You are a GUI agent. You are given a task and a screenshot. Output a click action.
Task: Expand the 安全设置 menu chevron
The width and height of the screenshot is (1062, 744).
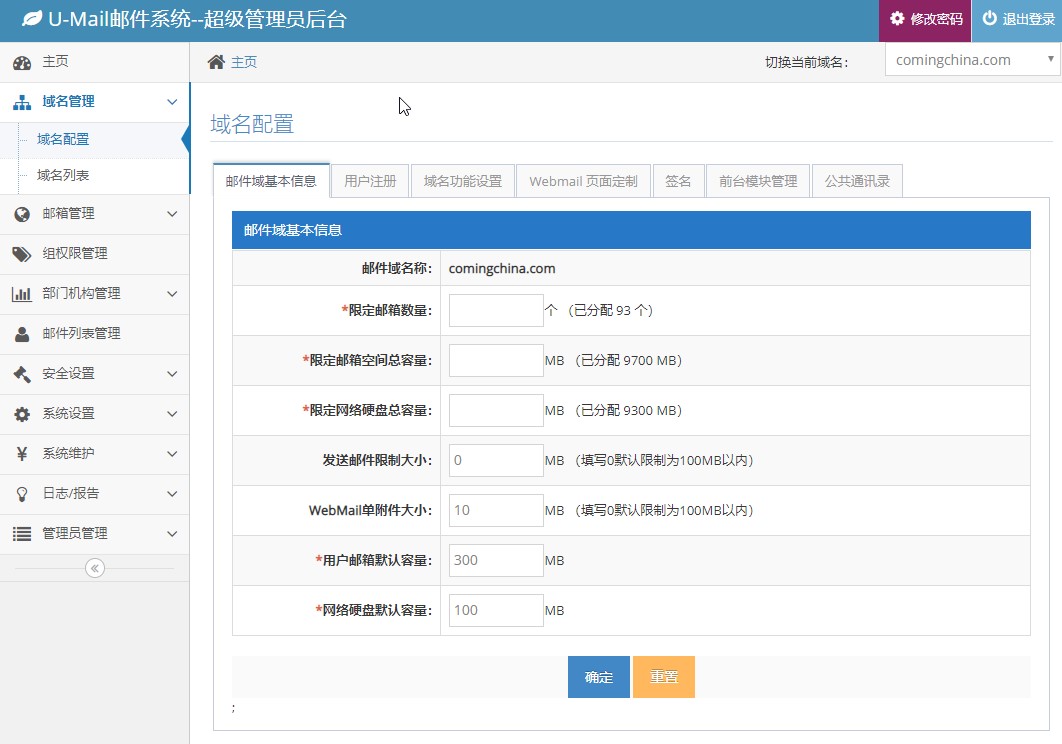[x=172, y=374]
